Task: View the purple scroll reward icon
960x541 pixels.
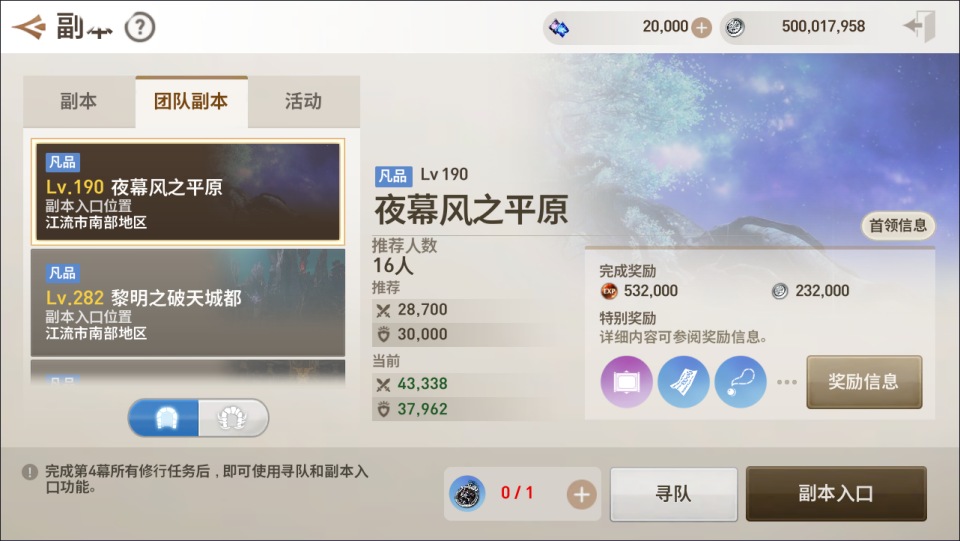Action: click(x=626, y=382)
